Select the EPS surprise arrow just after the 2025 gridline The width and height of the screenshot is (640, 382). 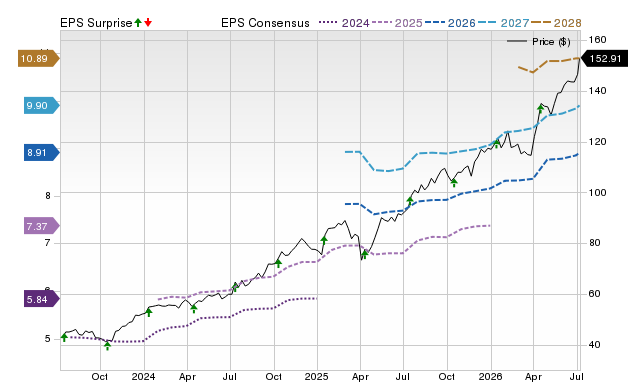point(324,240)
